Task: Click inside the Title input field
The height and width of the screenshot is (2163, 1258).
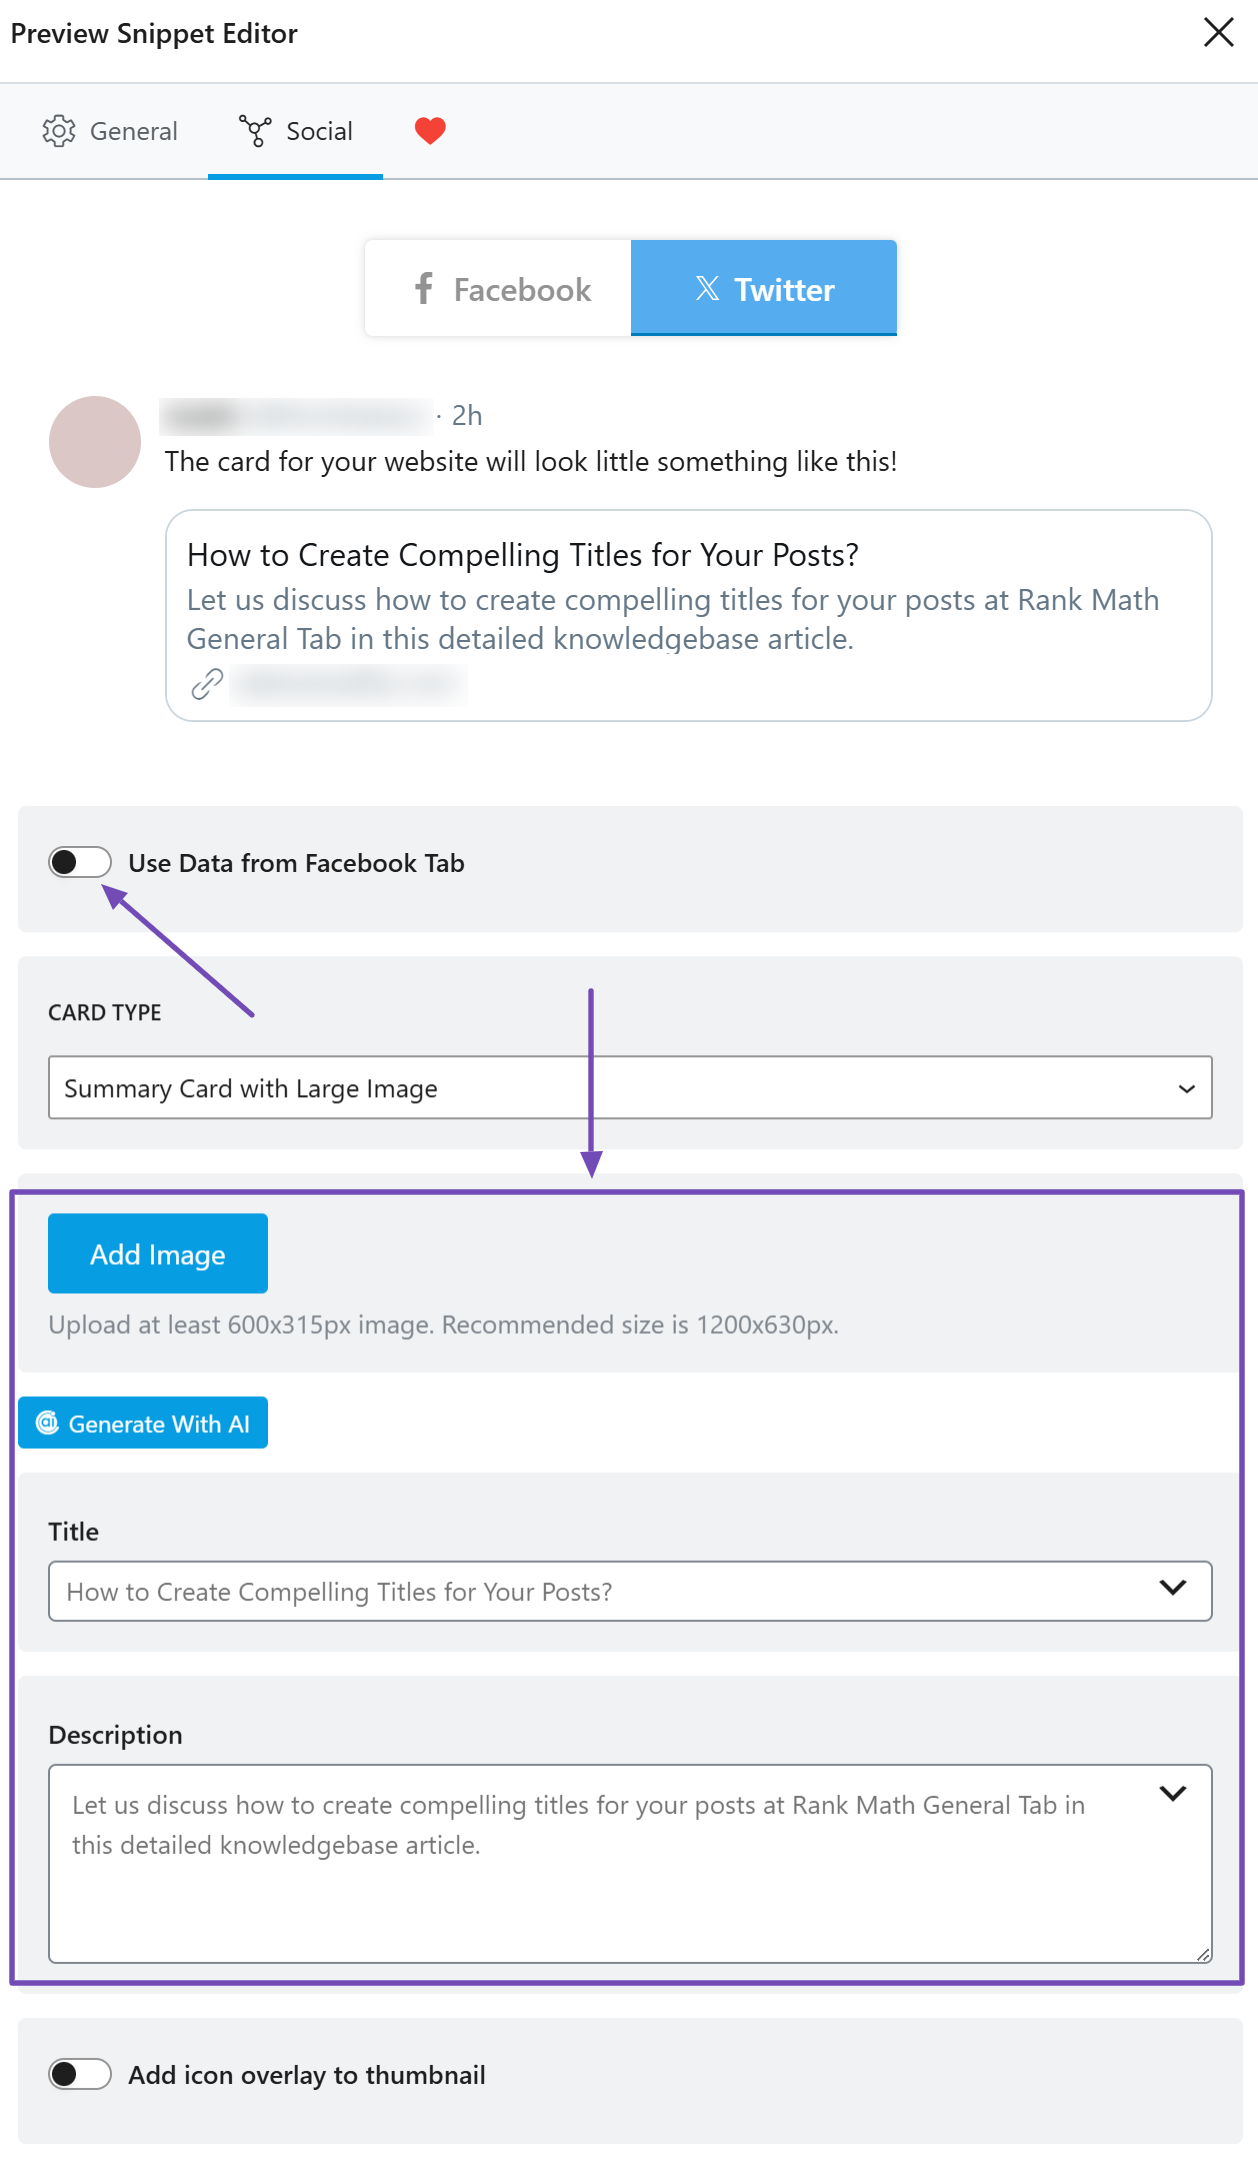Action: point(500,1590)
